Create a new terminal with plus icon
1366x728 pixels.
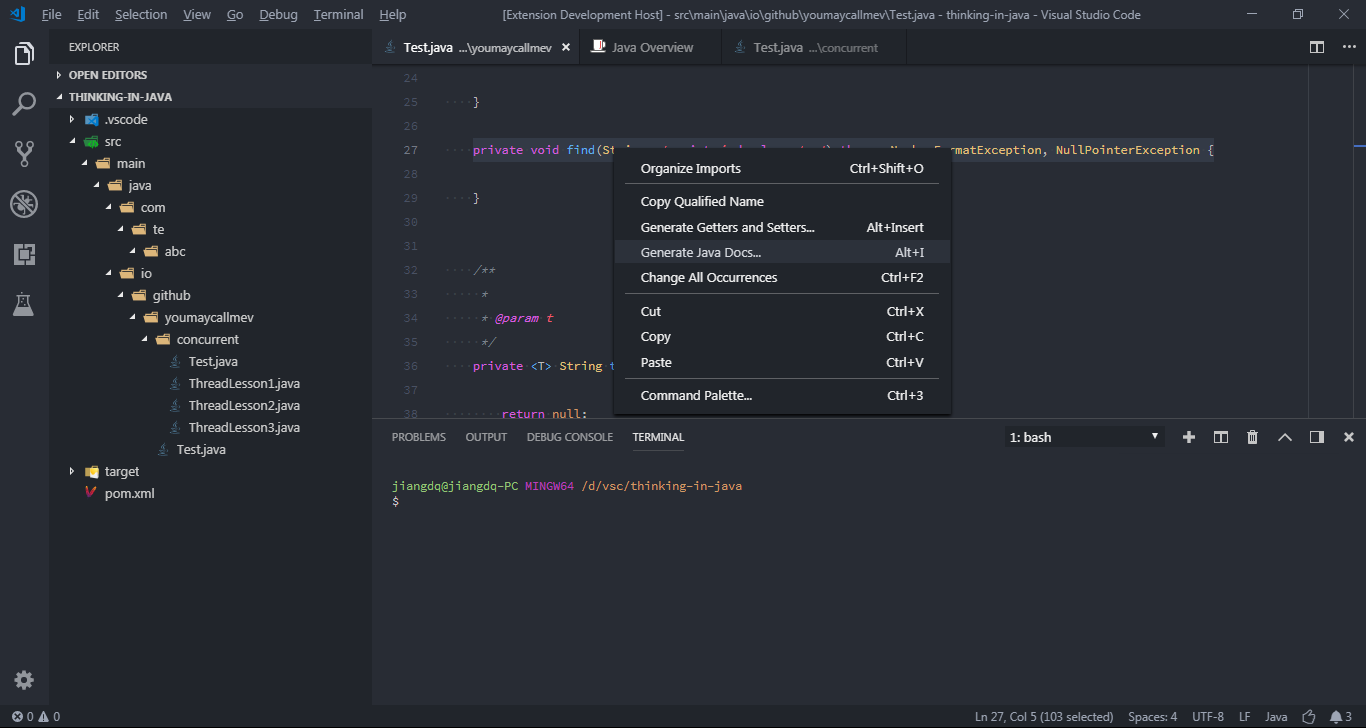click(x=1189, y=437)
